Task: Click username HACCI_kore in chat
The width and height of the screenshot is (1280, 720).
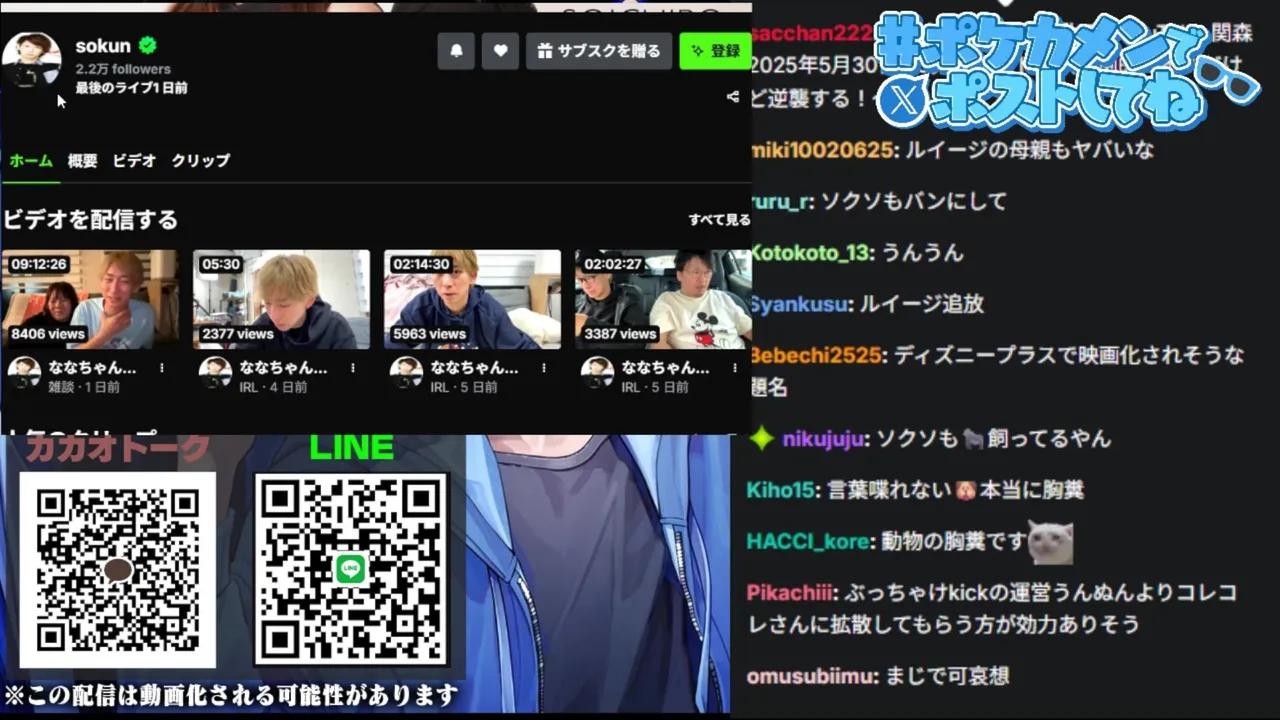Action: pyautogui.click(x=808, y=542)
